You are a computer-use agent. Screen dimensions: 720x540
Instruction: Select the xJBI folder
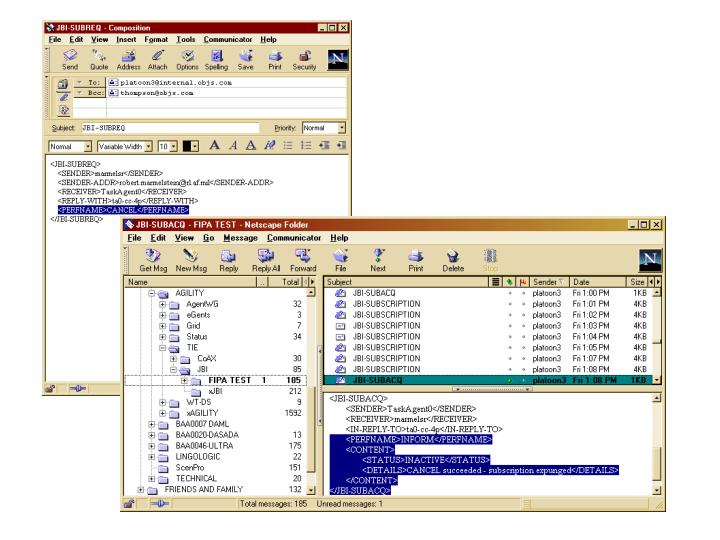[215, 391]
